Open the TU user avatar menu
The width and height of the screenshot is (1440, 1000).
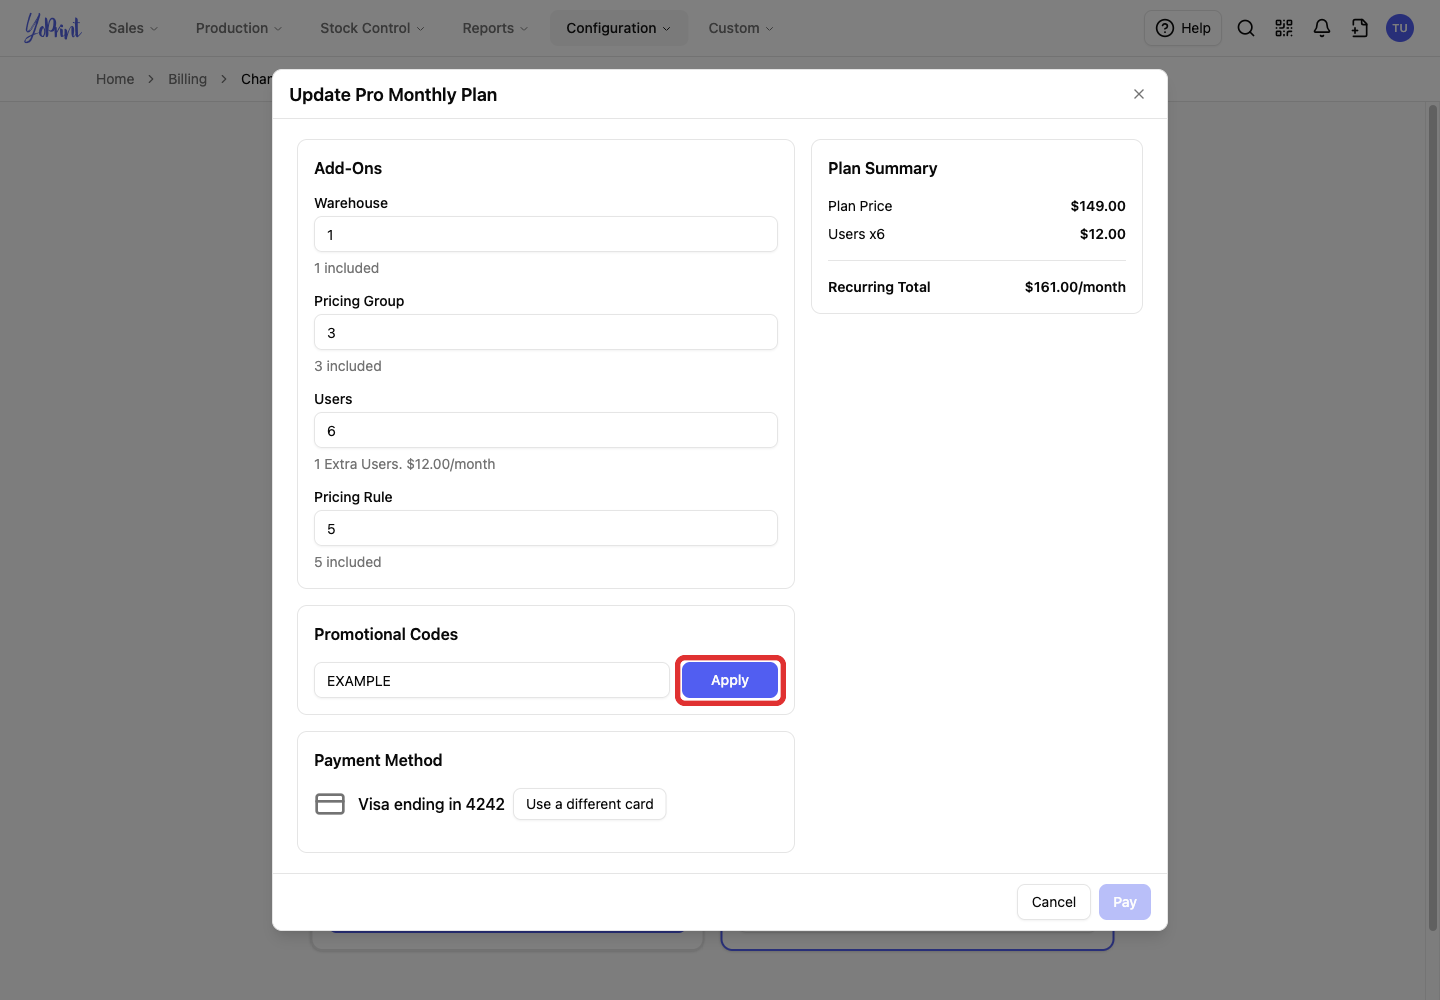(x=1400, y=28)
